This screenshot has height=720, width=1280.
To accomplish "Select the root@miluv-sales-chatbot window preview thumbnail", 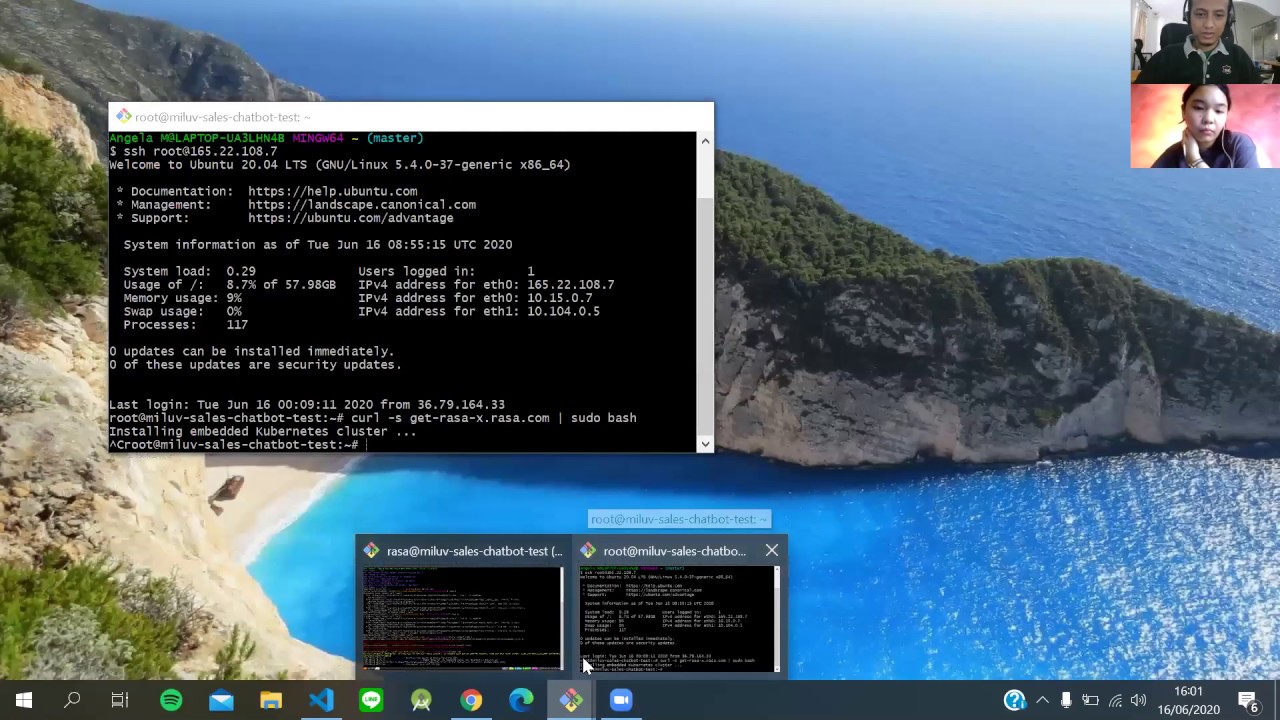I will [x=678, y=618].
